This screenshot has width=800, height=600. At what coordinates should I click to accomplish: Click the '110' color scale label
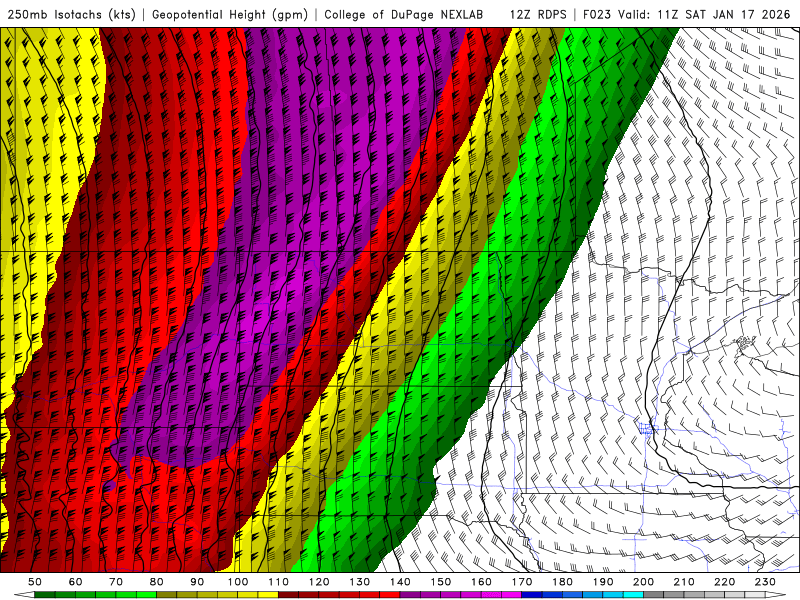click(279, 582)
